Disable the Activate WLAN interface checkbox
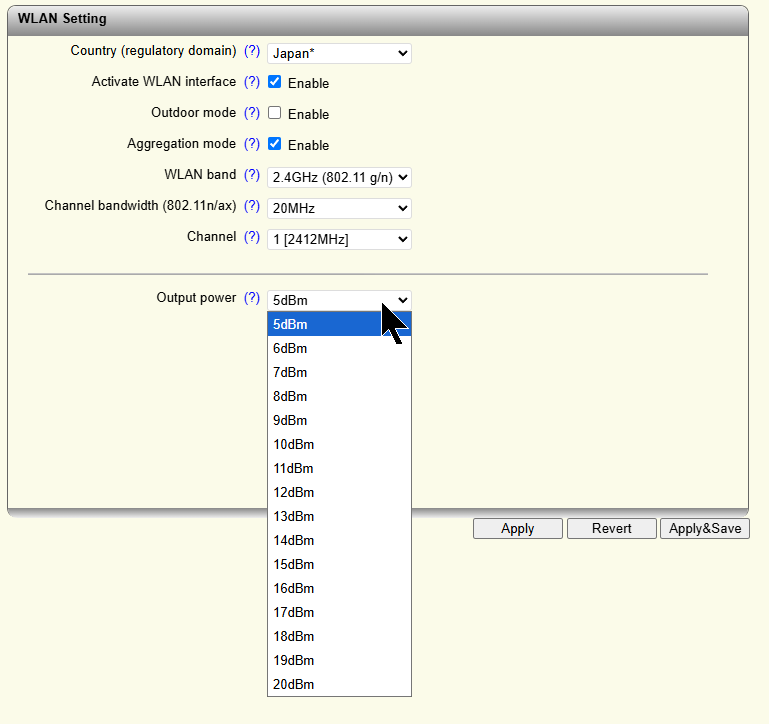This screenshot has width=769, height=724. tap(275, 82)
